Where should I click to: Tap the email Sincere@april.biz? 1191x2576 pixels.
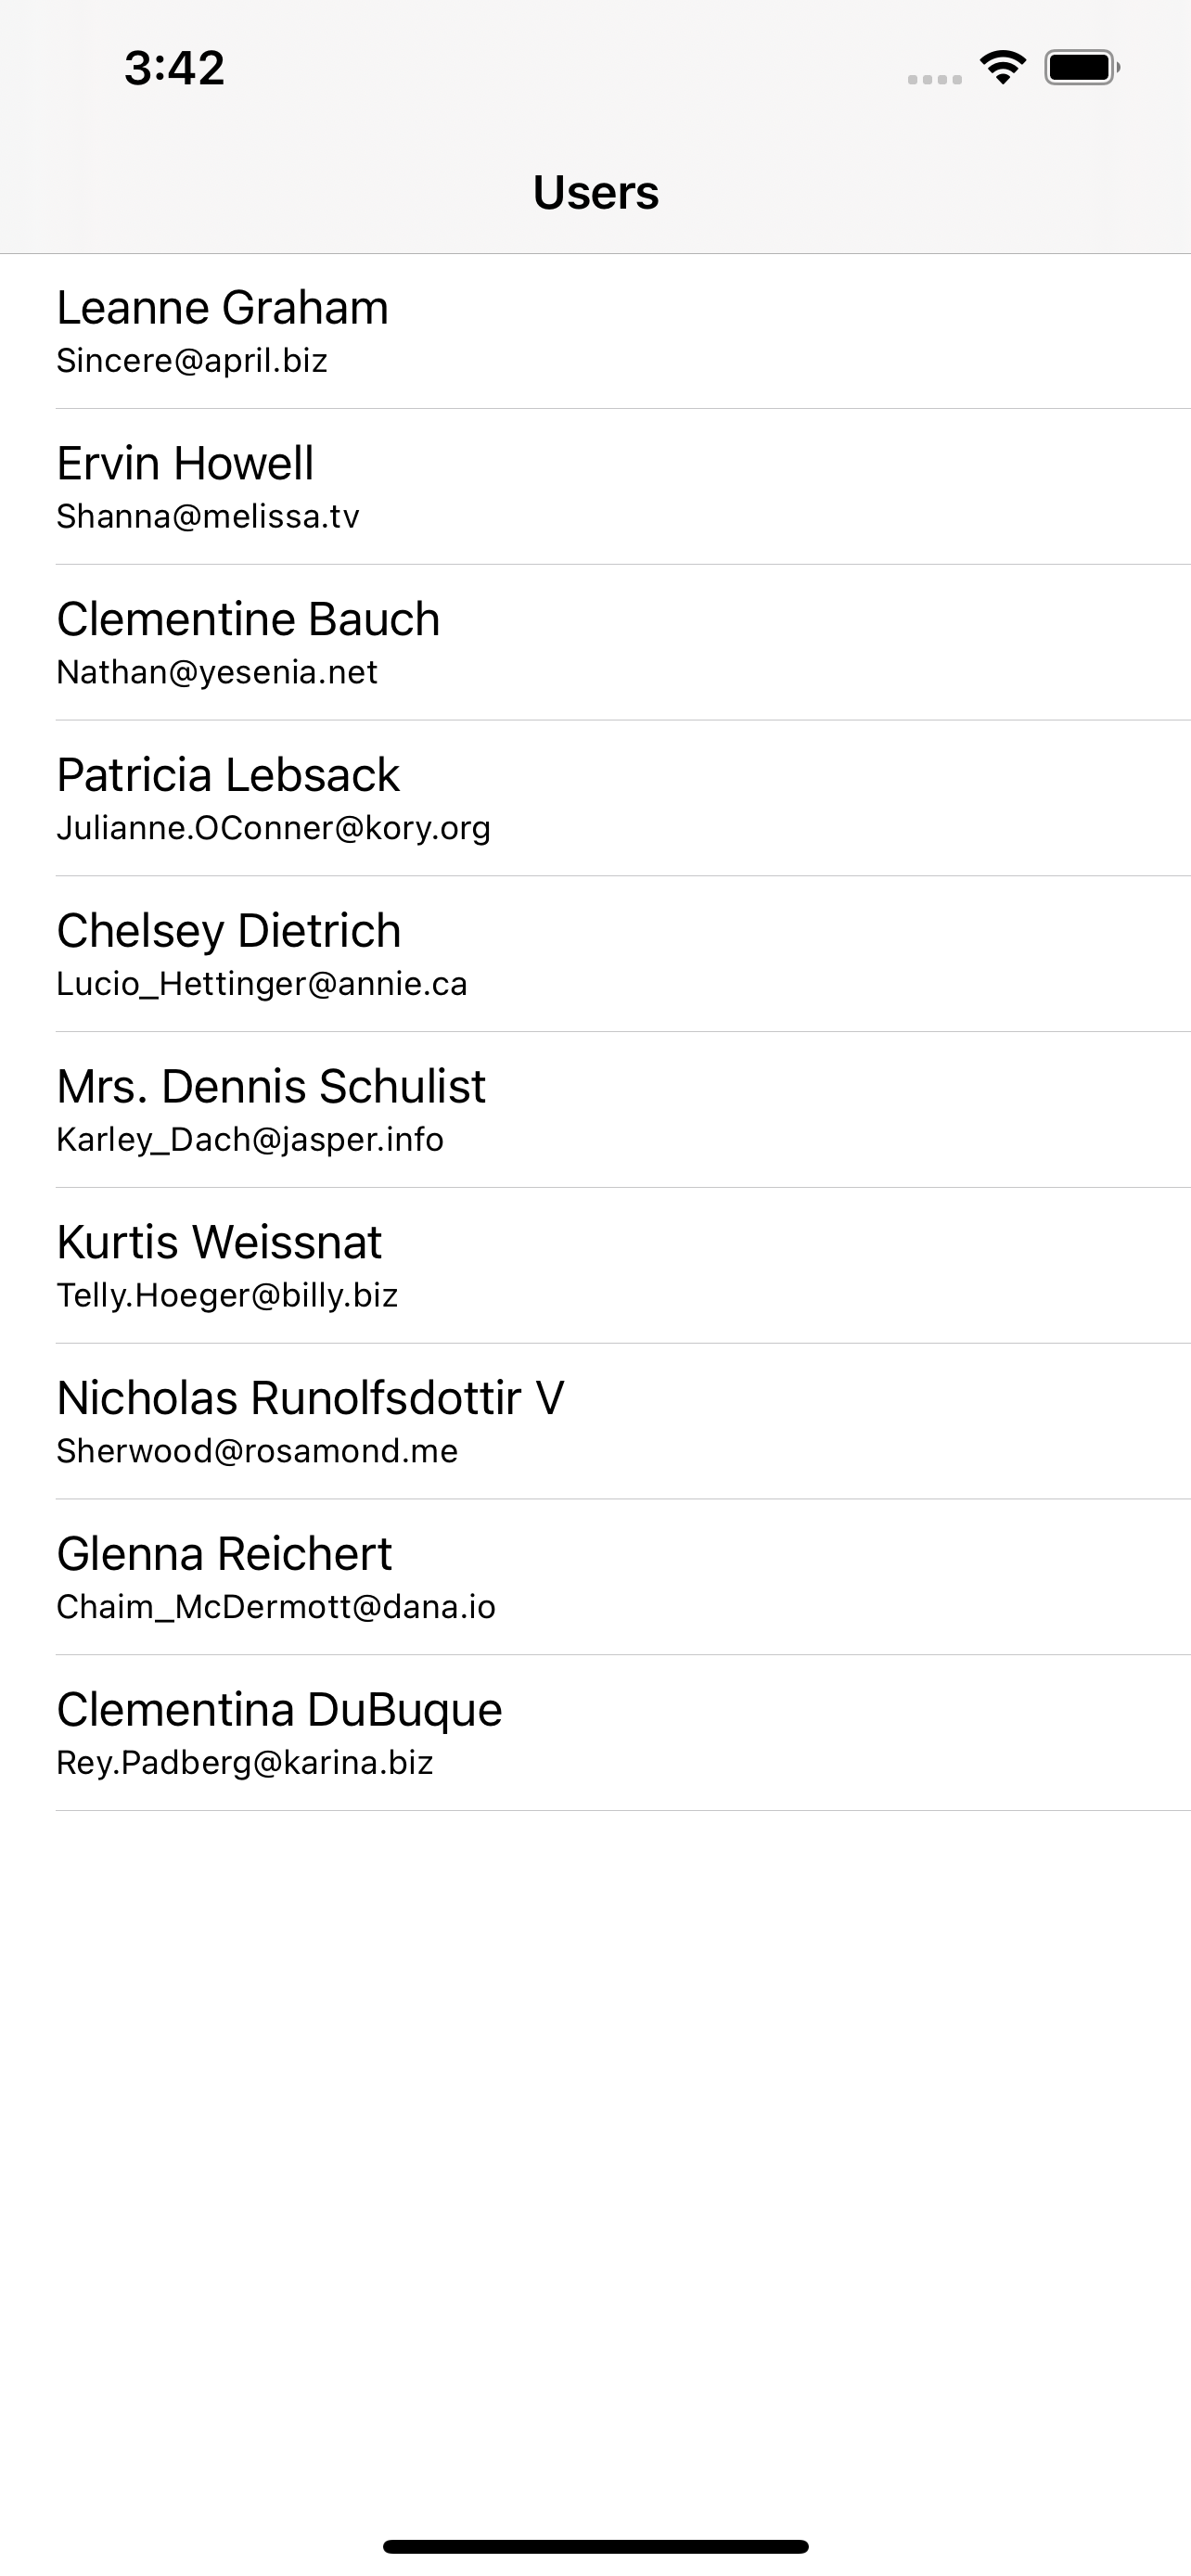[192, 361]
